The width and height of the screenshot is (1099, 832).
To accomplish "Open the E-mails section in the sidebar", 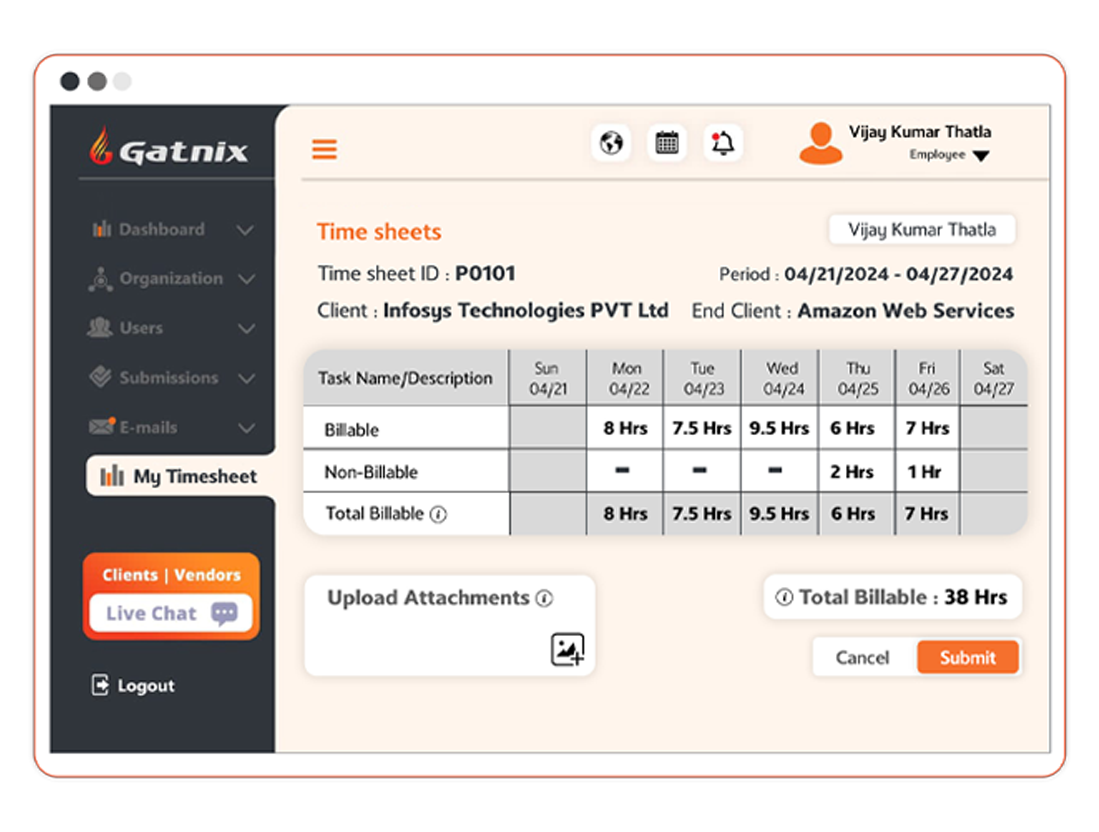I will coord(163,427).
